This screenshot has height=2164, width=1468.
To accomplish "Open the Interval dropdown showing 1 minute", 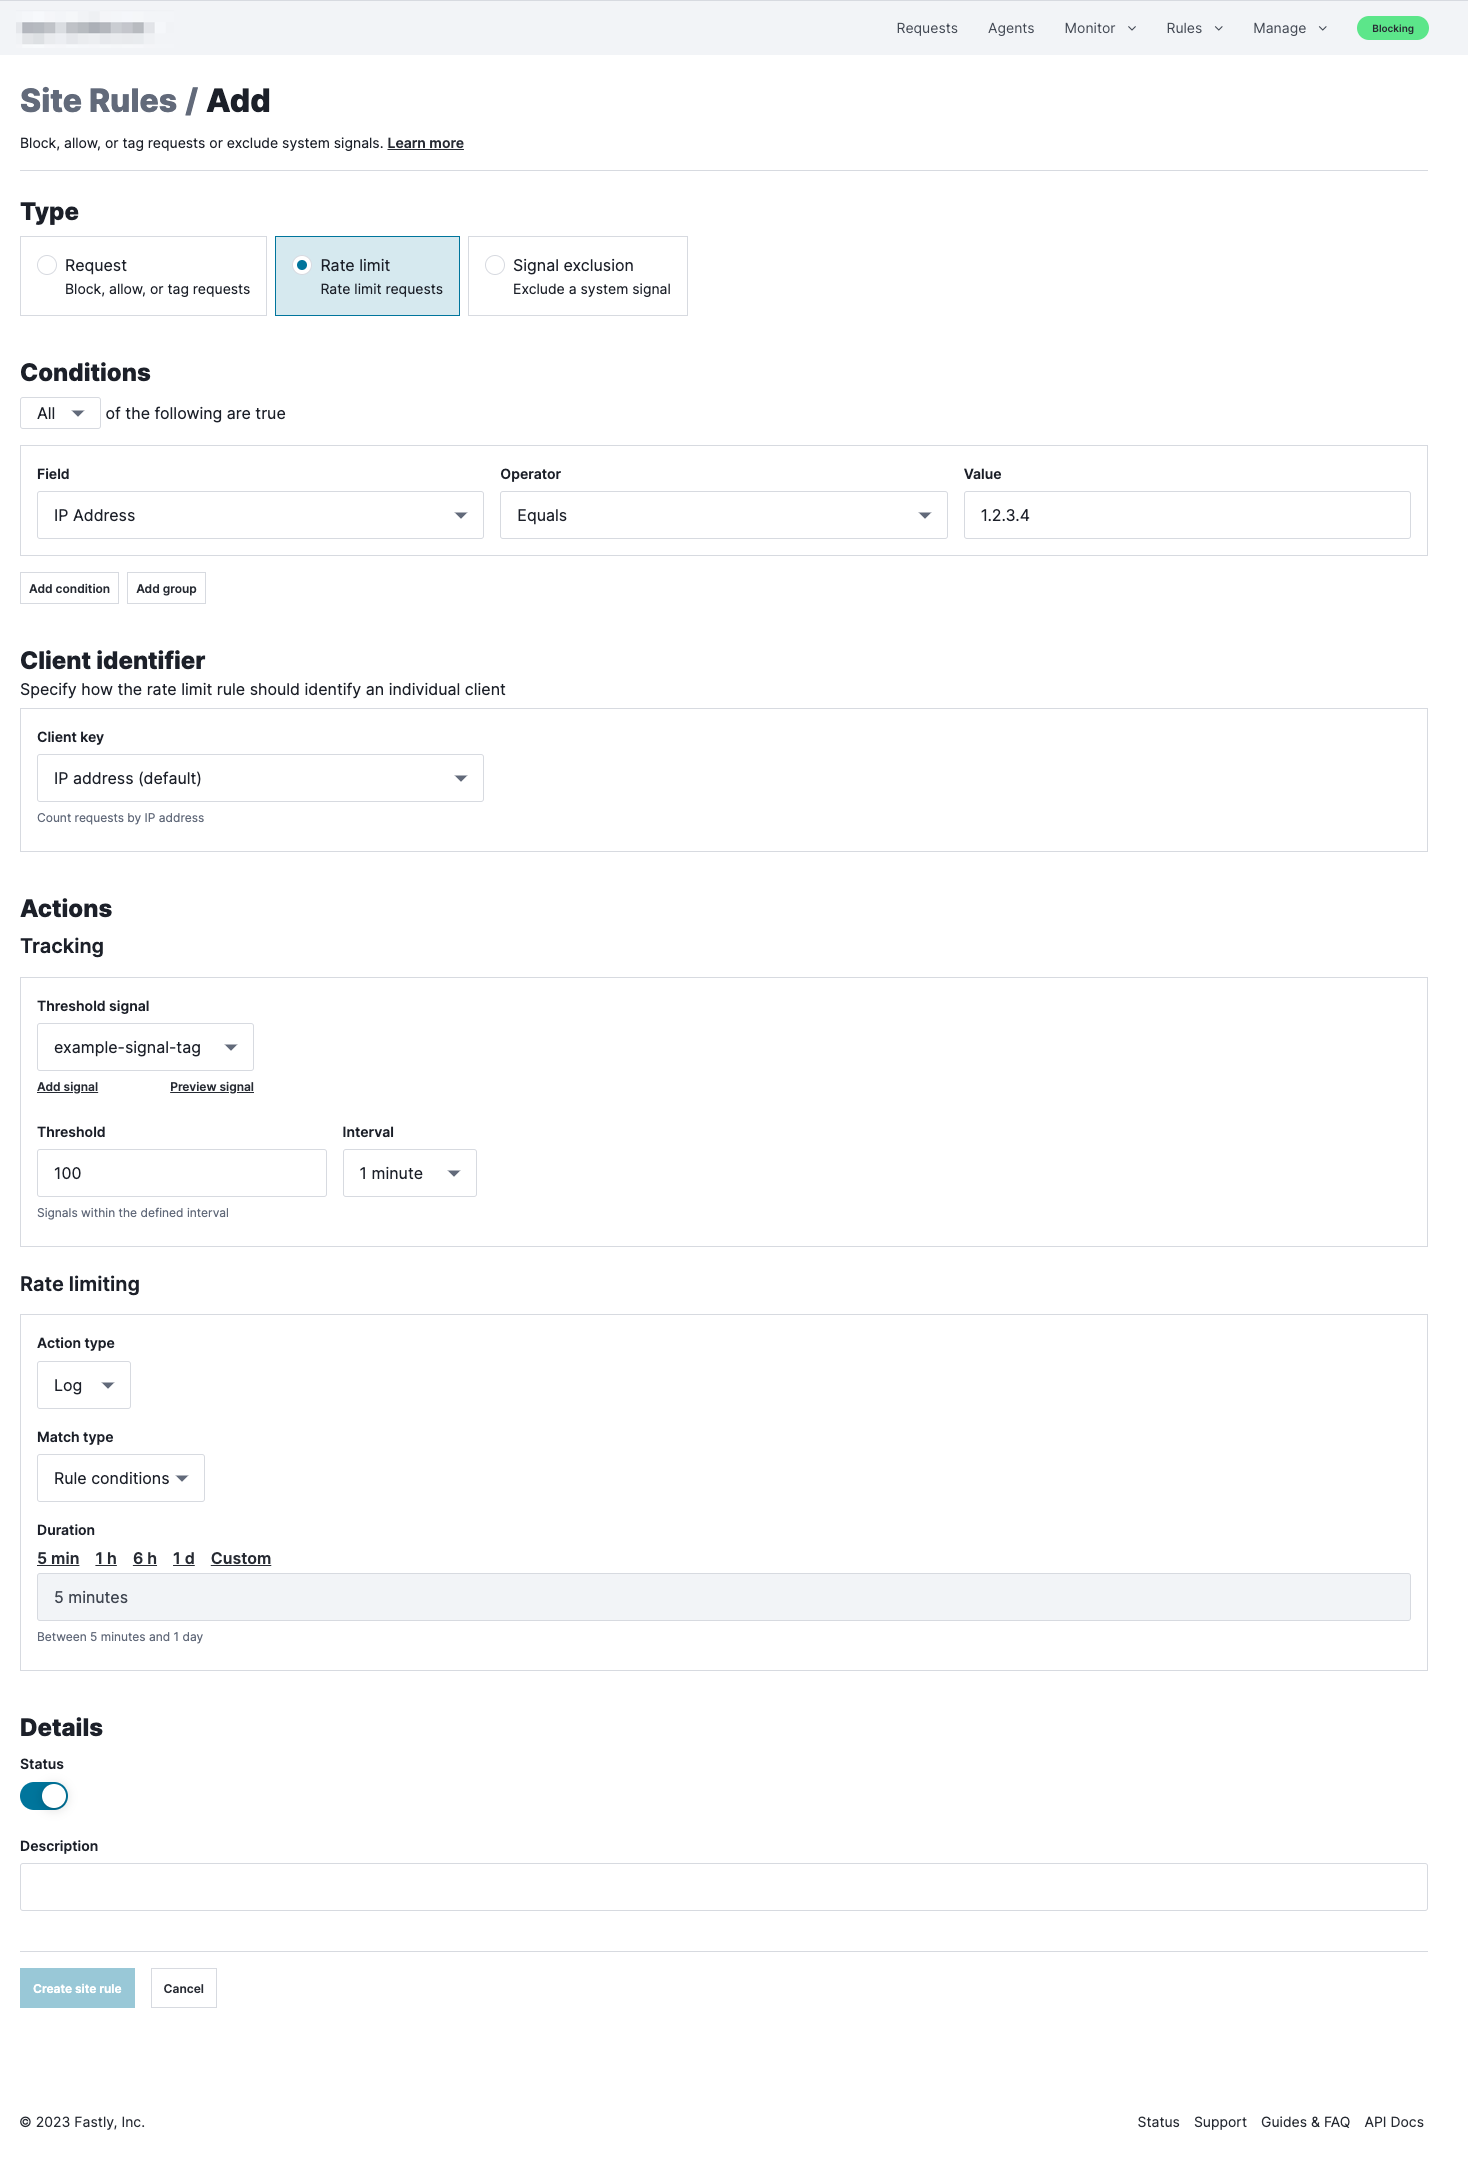I will tap(409, 1173).
